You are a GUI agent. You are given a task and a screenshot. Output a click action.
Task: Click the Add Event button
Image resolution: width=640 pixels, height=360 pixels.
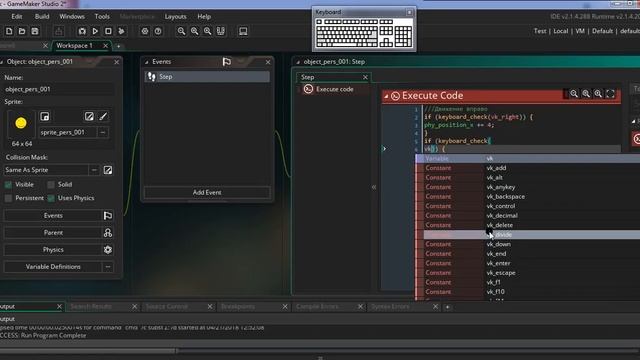pyautogui.click(x=207, y=192)
